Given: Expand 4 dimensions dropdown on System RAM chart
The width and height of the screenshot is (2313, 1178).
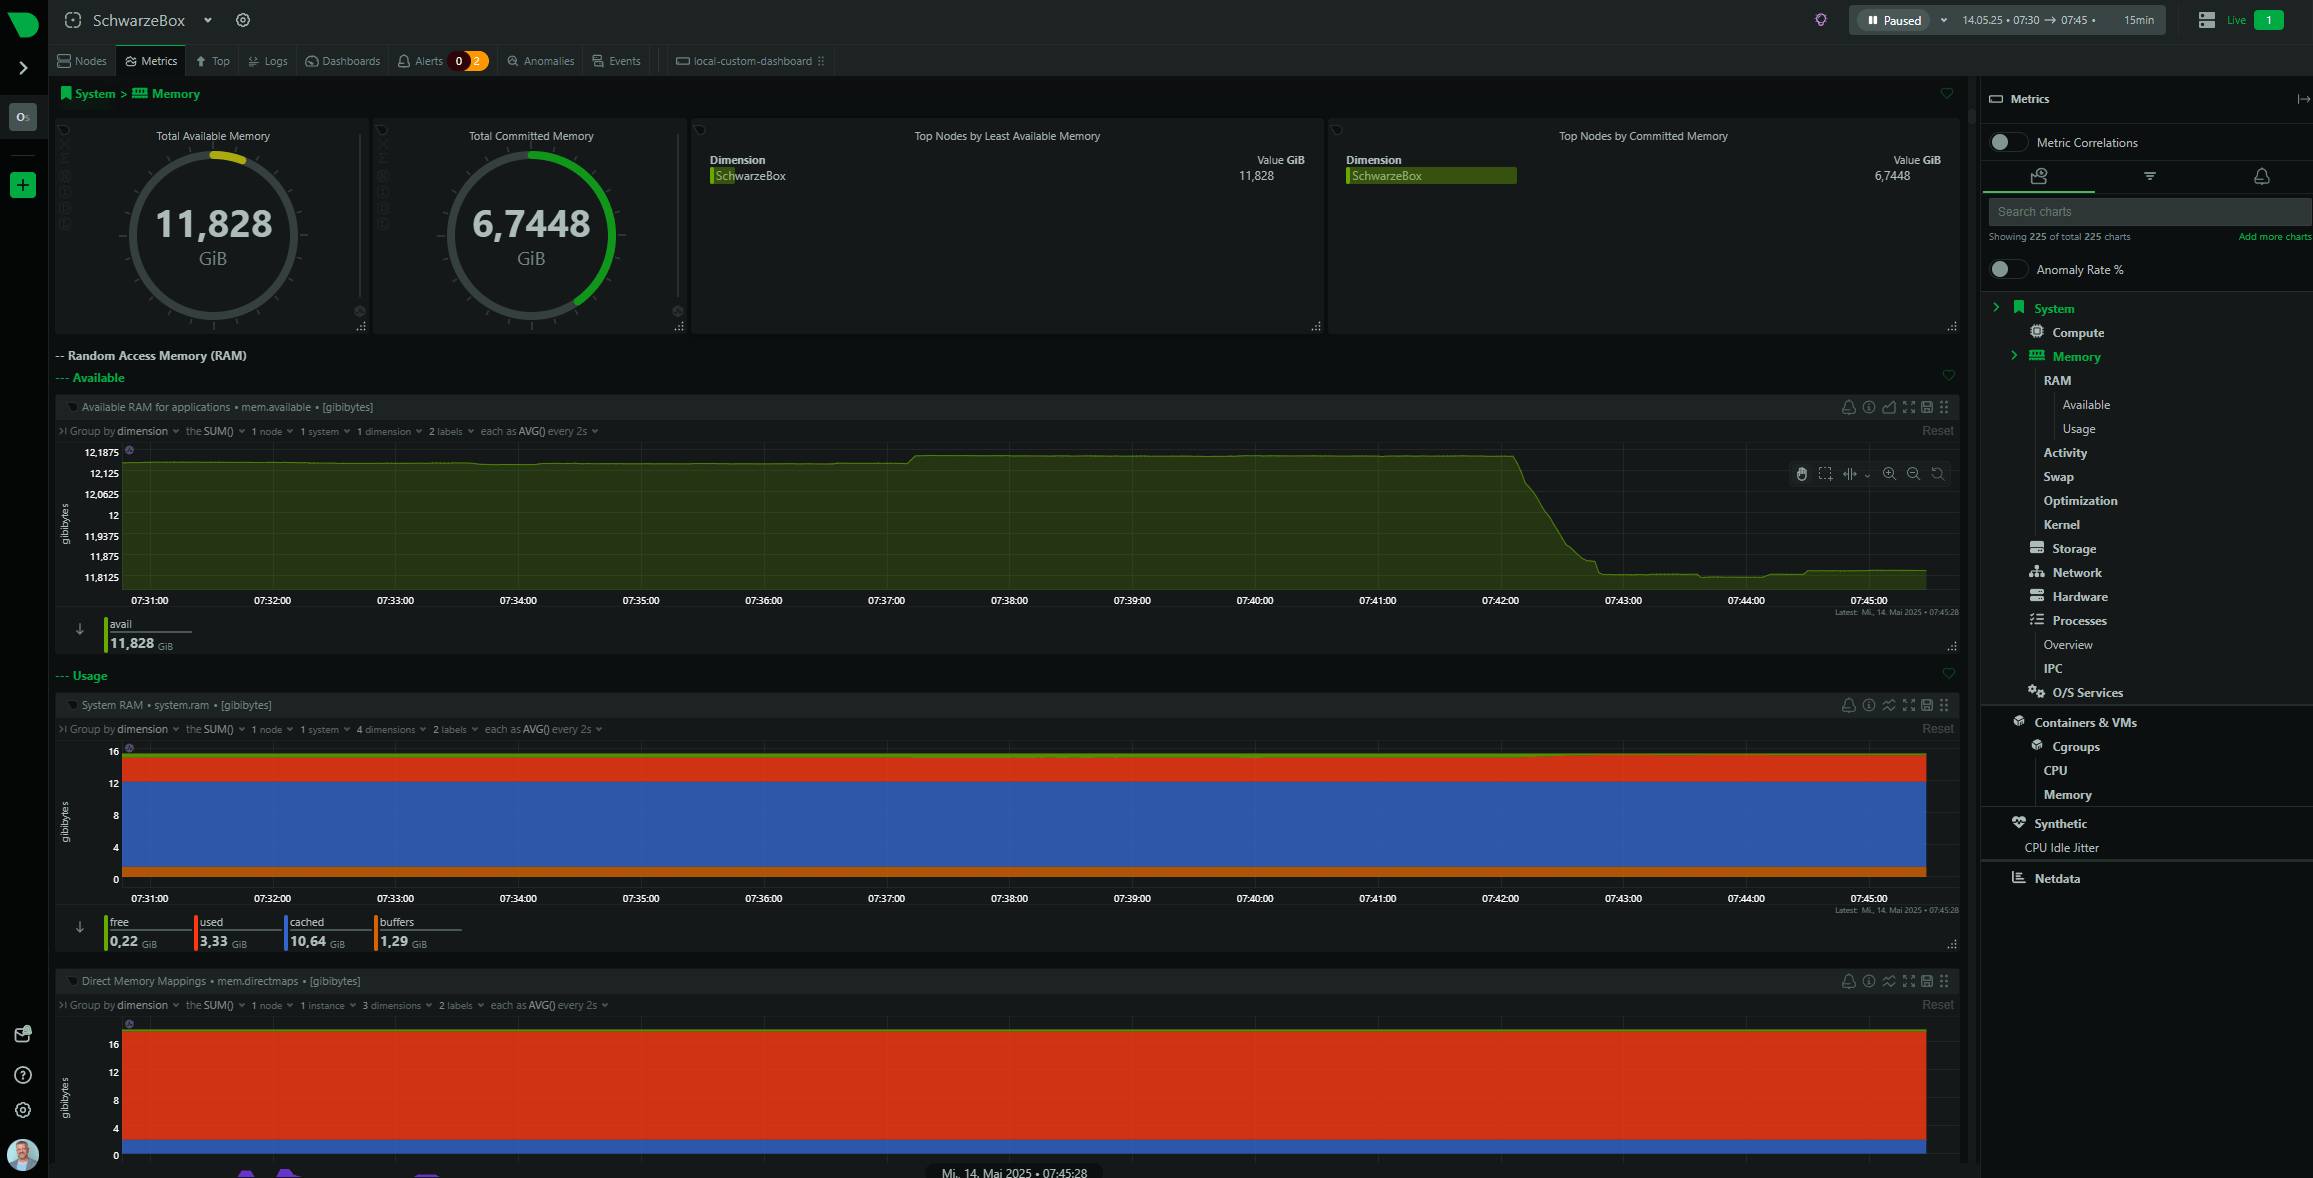Looking at the screenshot, I should coord(391,730).
